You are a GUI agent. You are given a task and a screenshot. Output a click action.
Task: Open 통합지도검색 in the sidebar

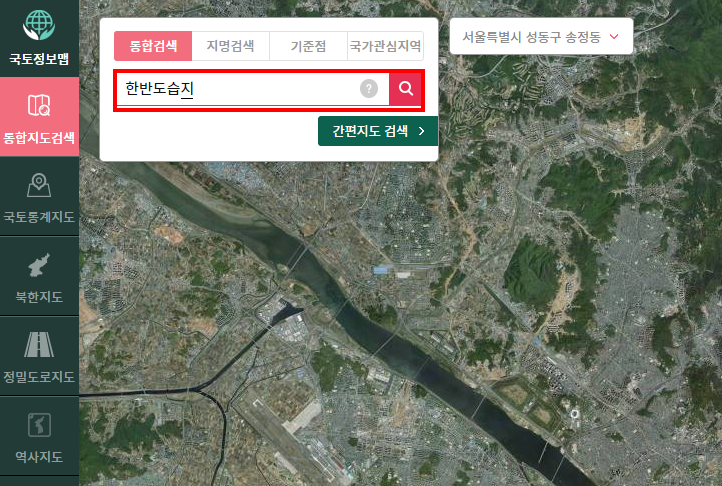(39, 117)
